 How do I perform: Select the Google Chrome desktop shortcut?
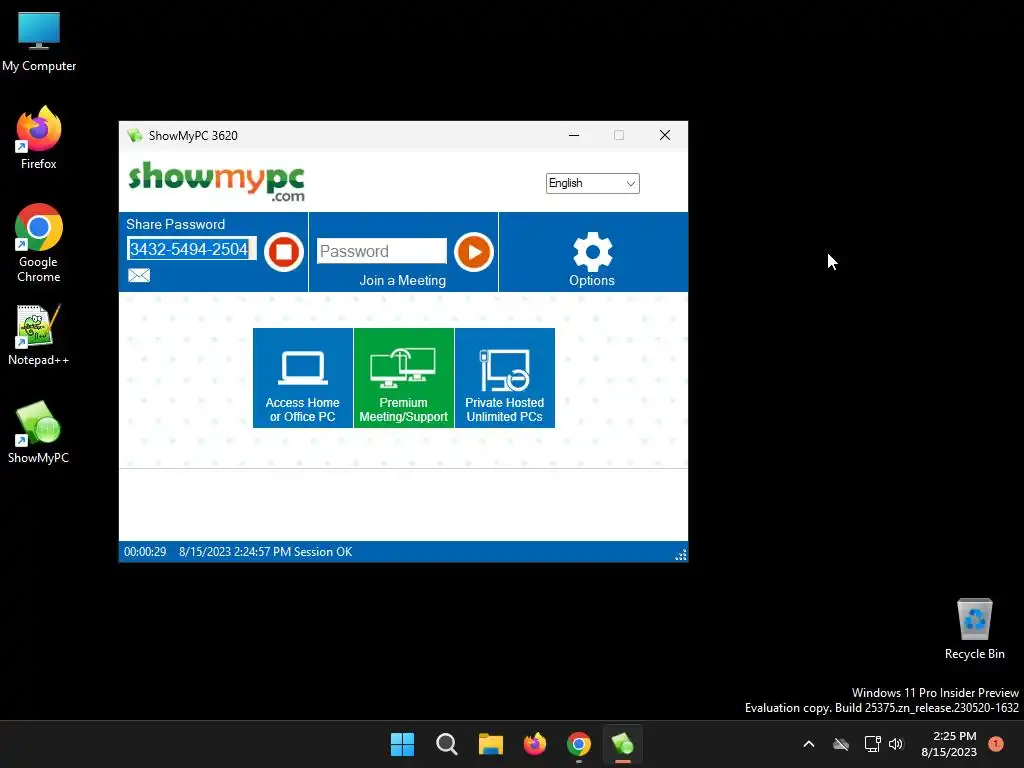[x=39, y=243]
